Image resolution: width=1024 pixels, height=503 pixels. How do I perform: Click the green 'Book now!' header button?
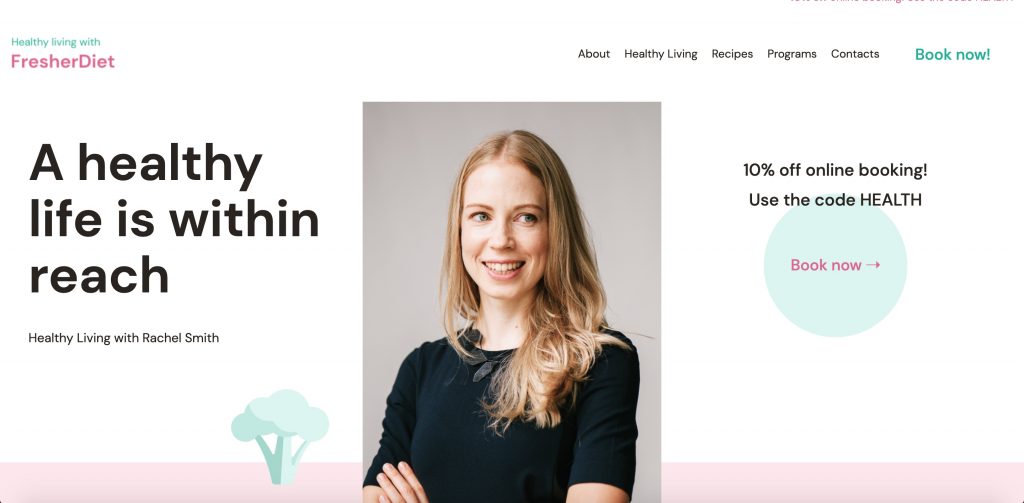pos(952,55)
